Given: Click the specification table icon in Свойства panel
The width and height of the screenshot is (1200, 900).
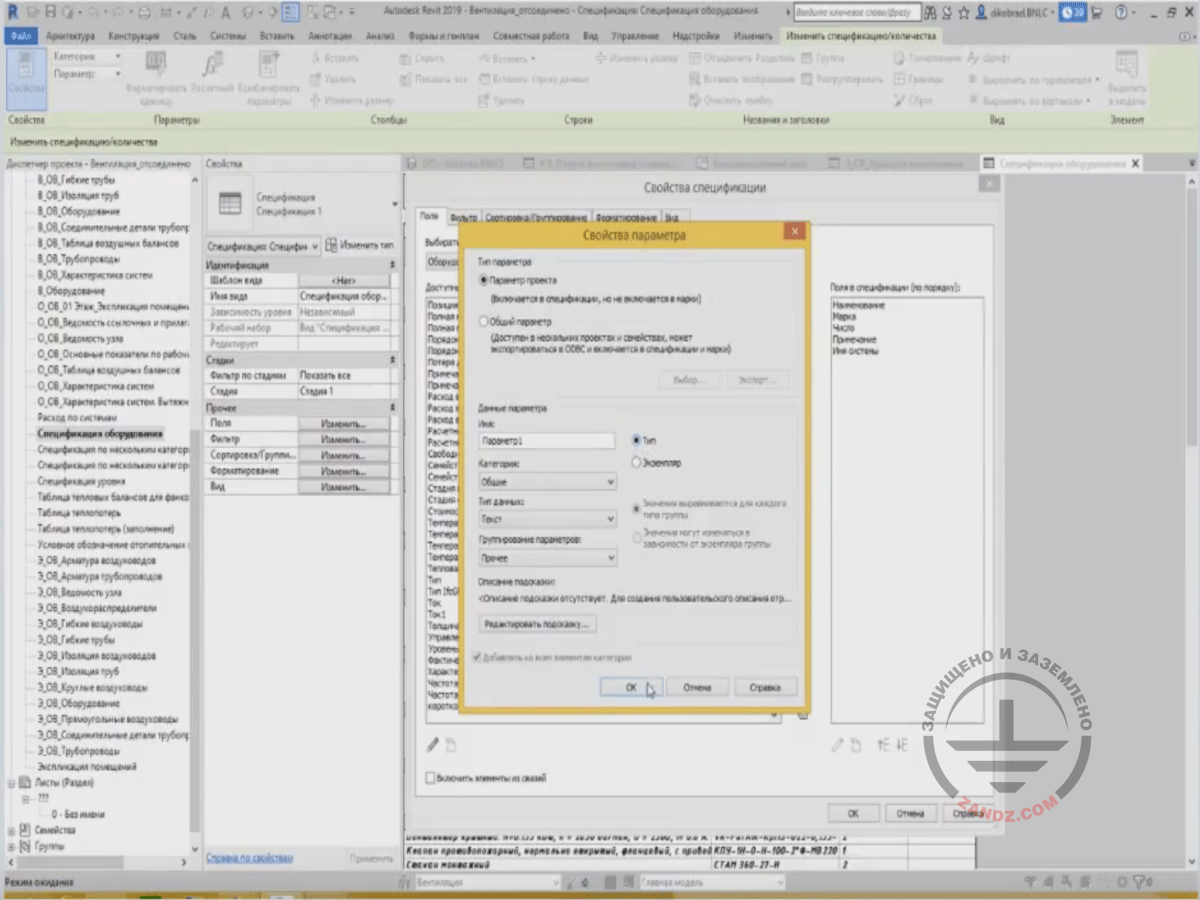Looking at the screenshot, I should point(230,204).
